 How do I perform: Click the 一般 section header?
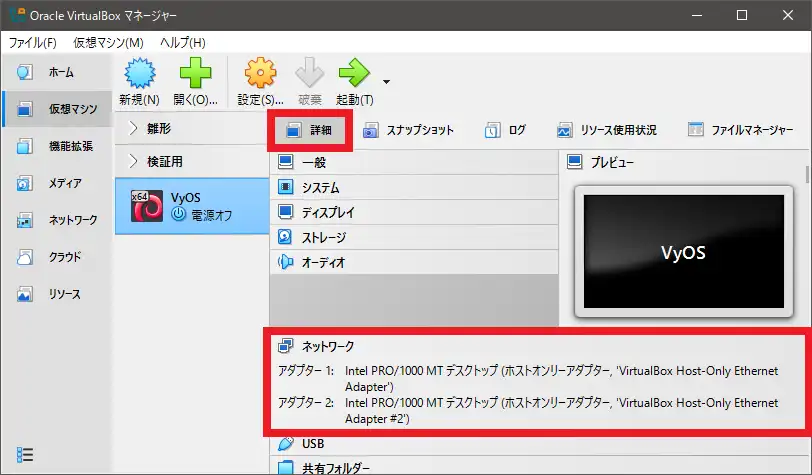(x=414, y=162)
